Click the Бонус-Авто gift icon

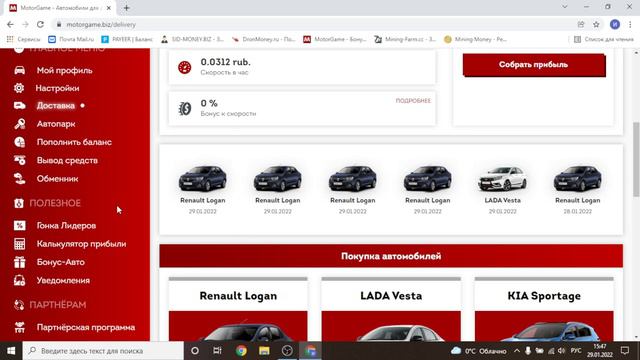click(19, 262)
